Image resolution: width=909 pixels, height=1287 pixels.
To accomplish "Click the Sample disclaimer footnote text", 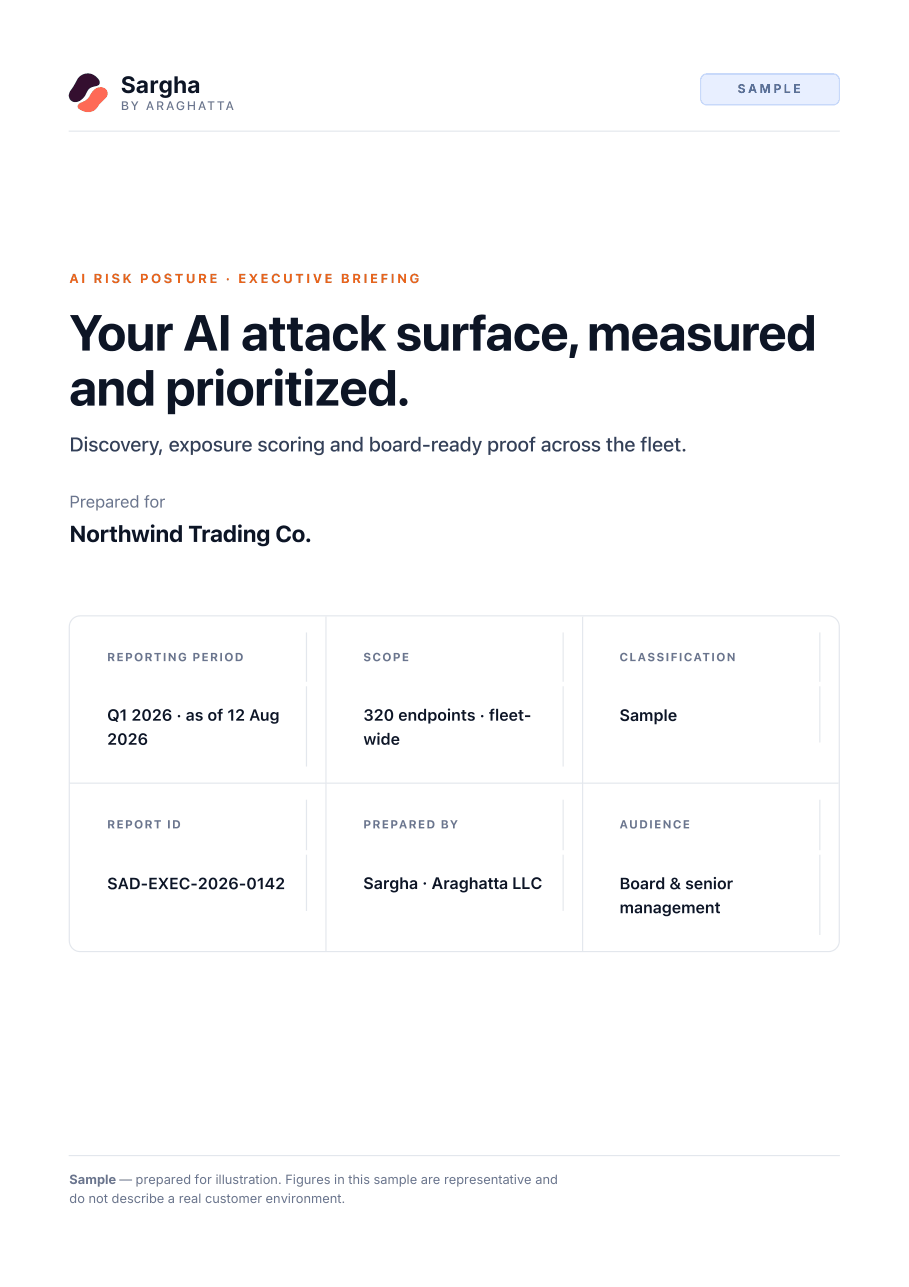I will [x=313, y=1189].
